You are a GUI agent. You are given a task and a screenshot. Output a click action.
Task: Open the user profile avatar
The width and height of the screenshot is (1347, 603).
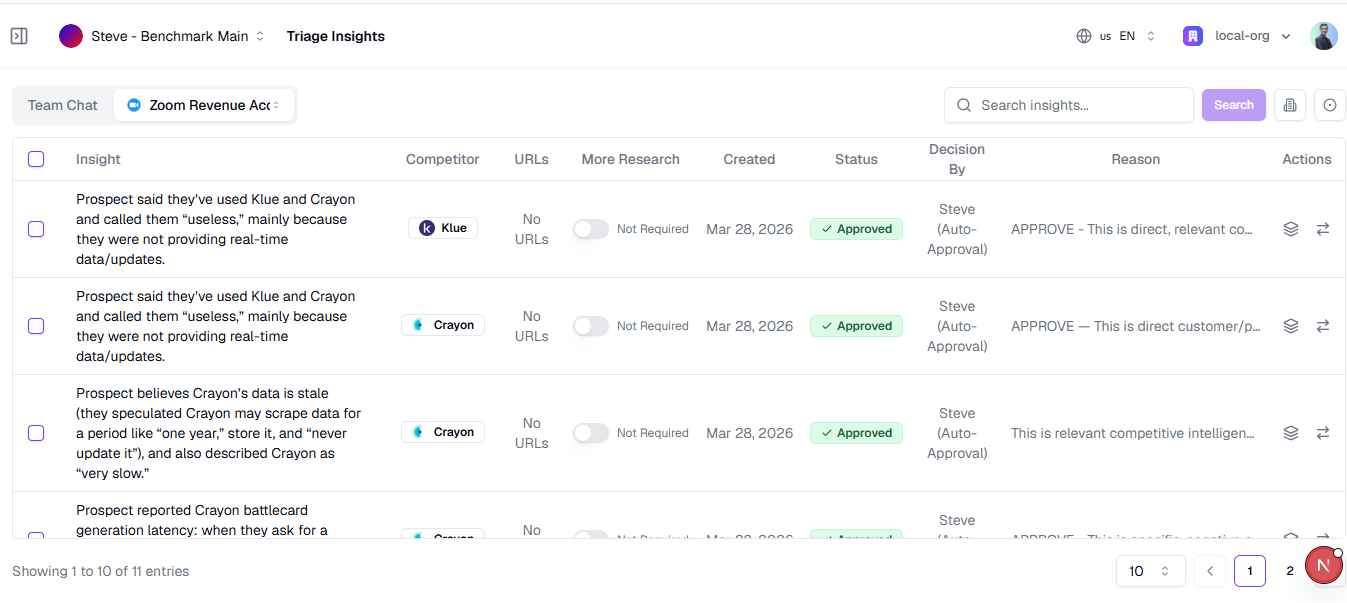click(1324, 36)
